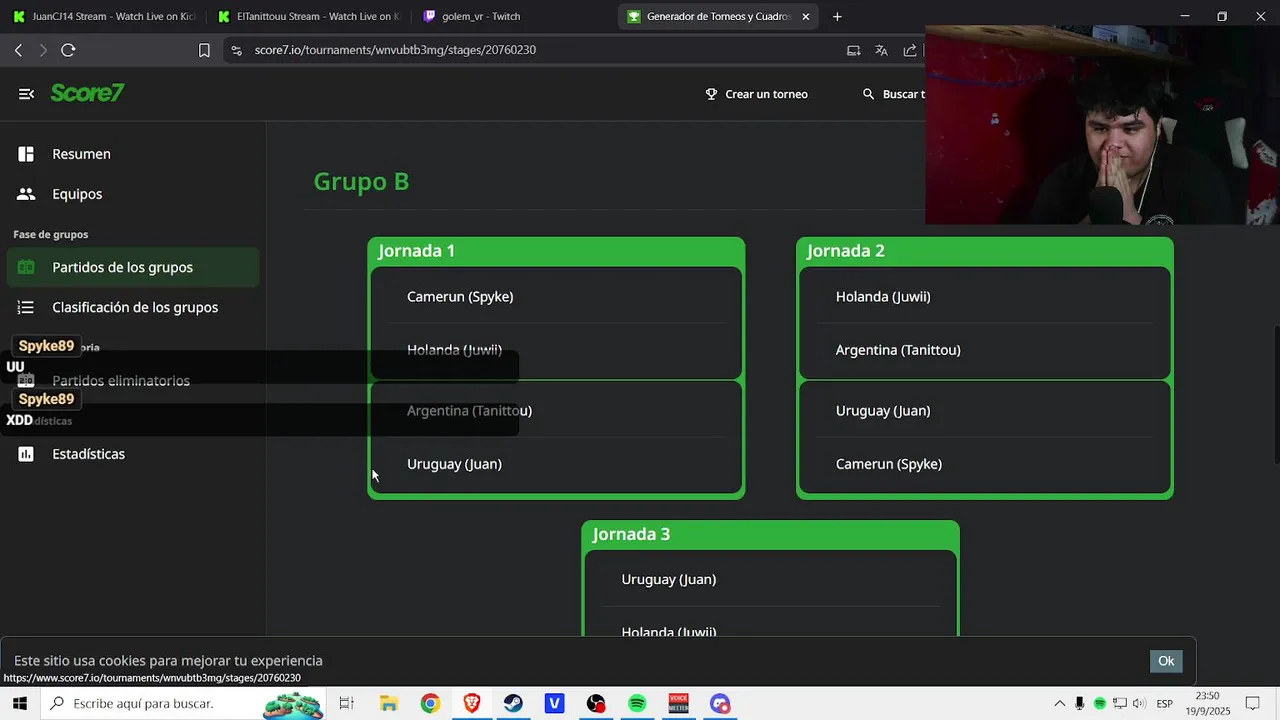Screen dimensions: 1280x720
Task: Click the ESP language indicator
Action: click(1165, 704)
